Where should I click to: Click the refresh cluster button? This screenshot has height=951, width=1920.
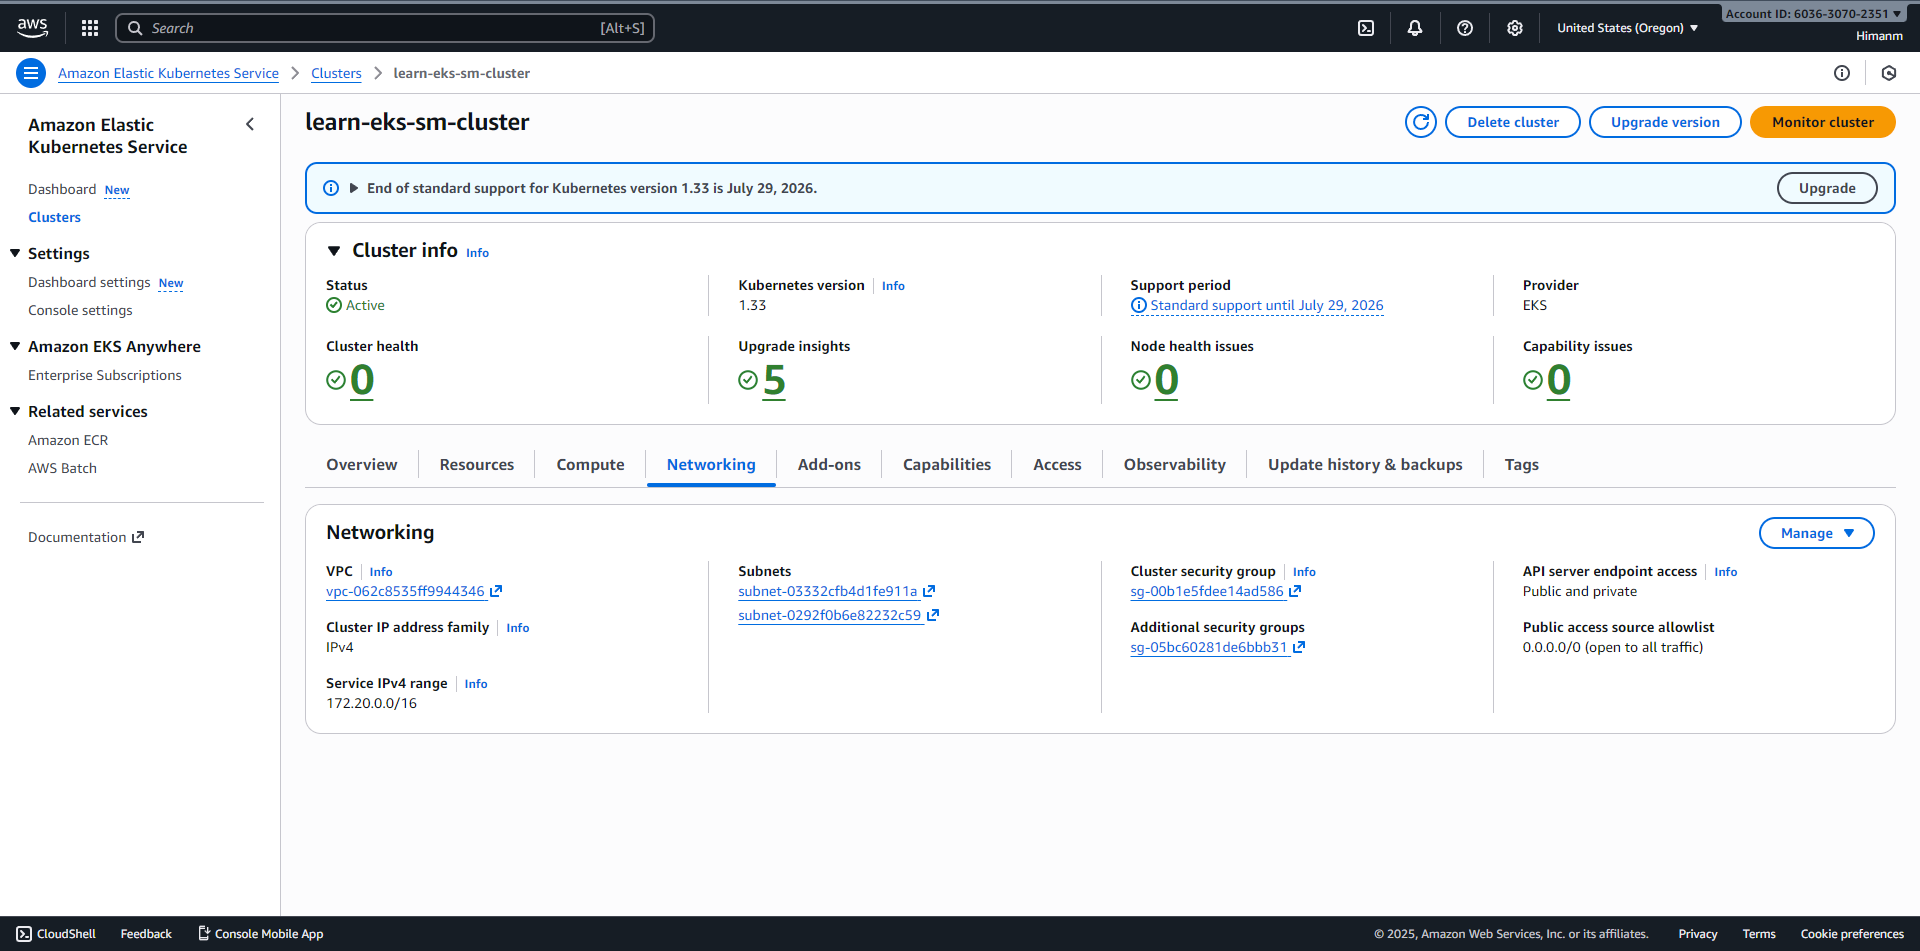coord(1420,122)
